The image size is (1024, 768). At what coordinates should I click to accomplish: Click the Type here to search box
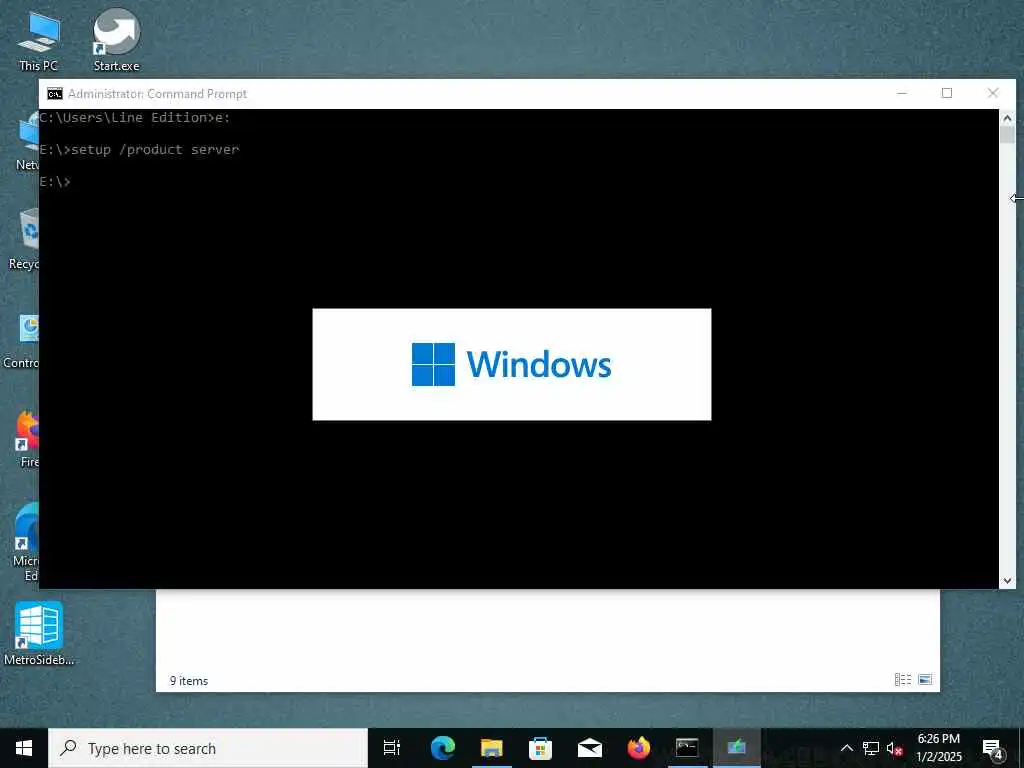(208, 748)
